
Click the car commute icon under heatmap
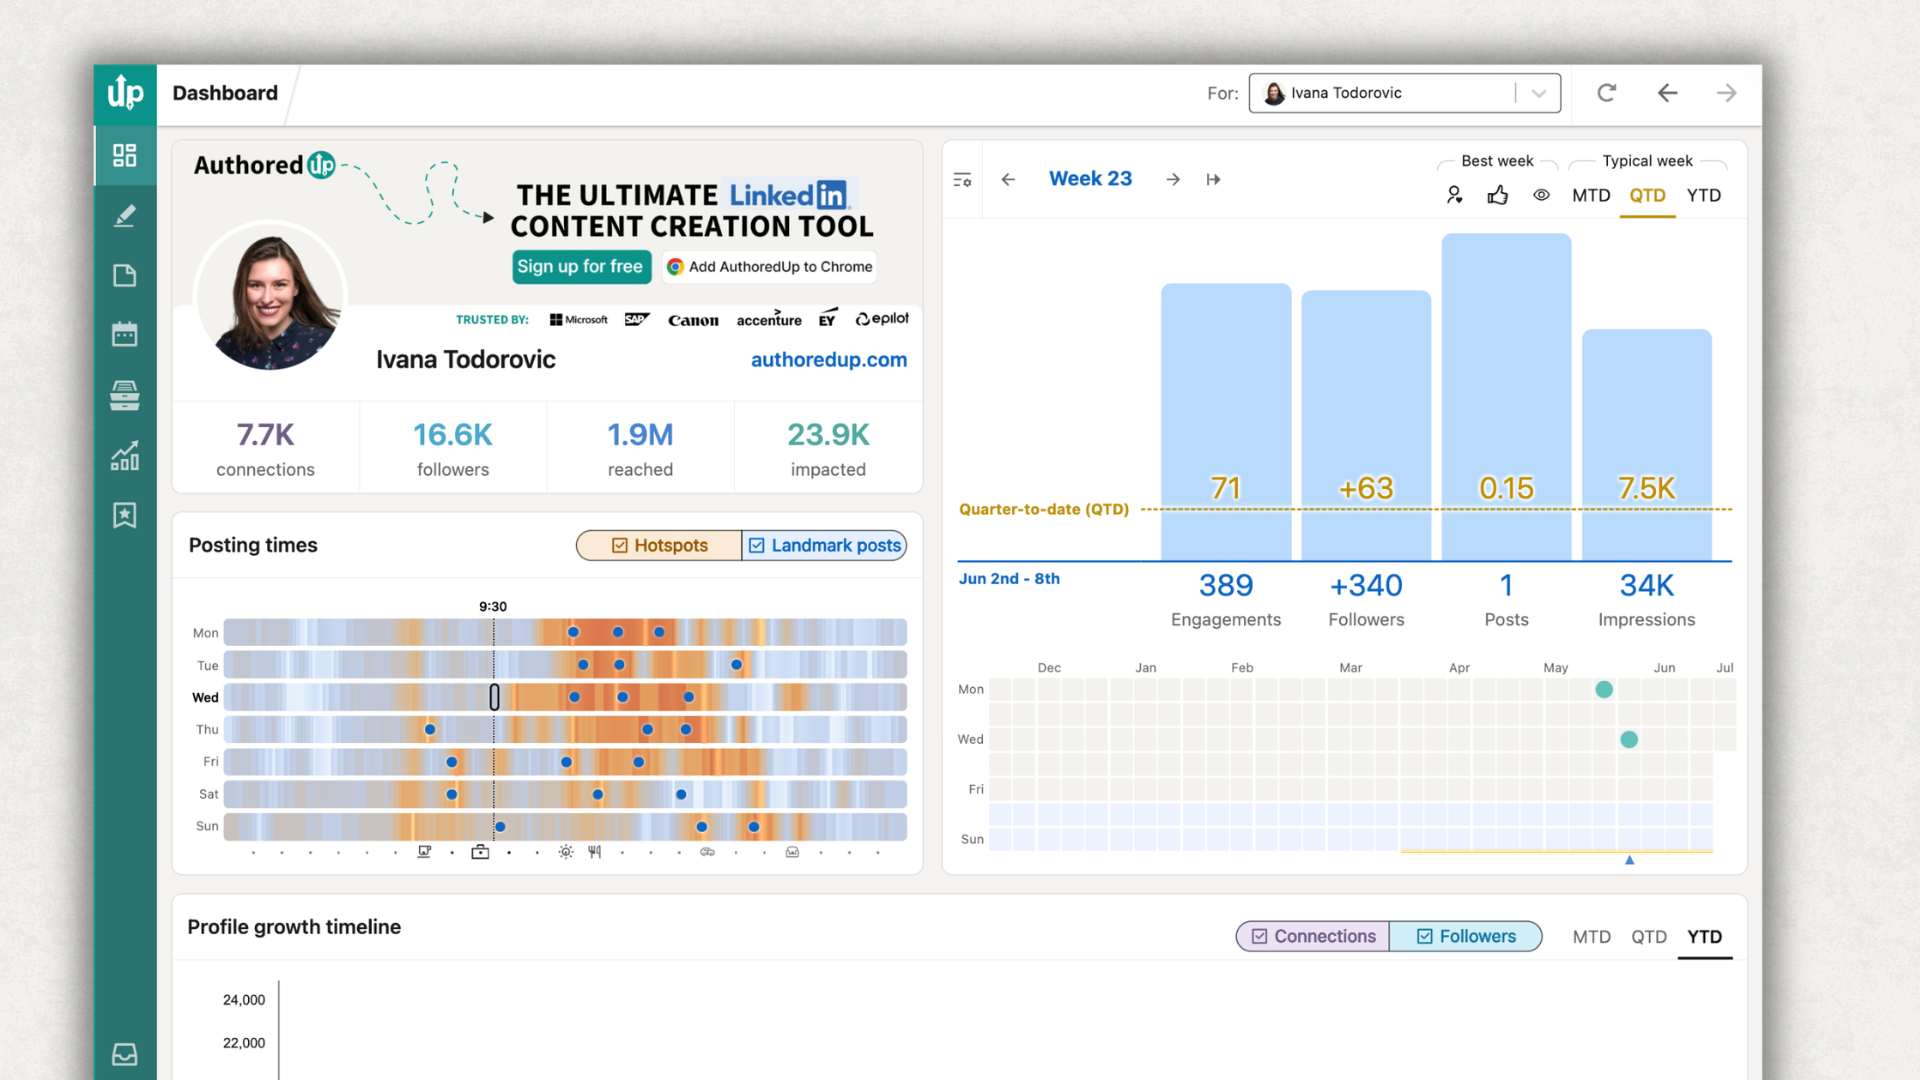pos(708,852)
